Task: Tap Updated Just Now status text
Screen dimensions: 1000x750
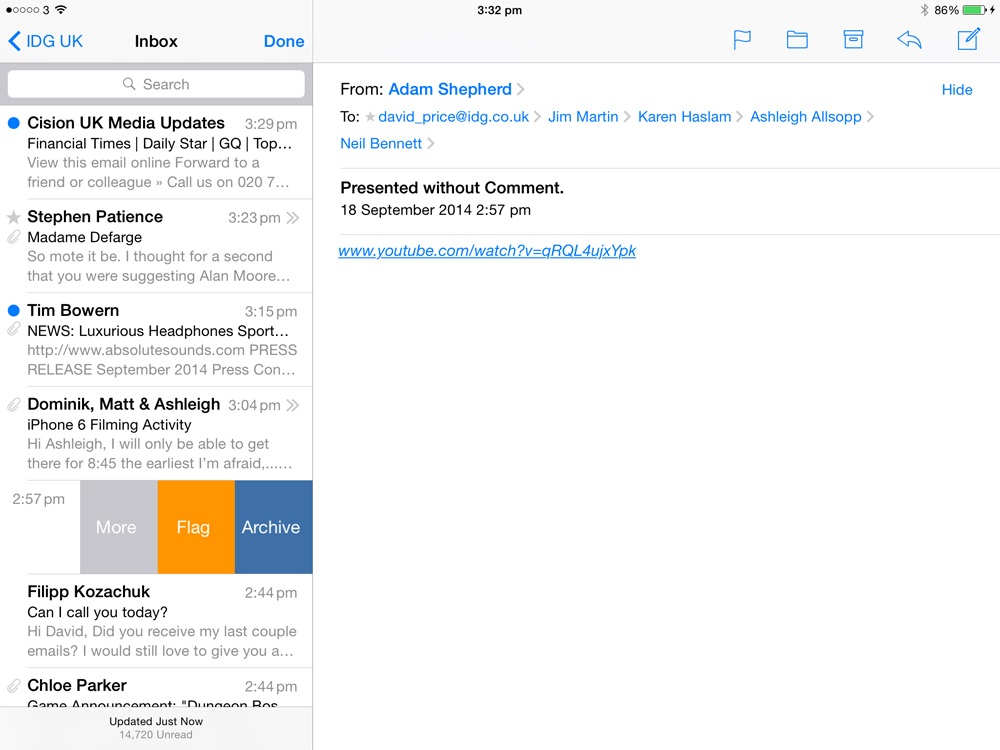Action: point(156,721)
